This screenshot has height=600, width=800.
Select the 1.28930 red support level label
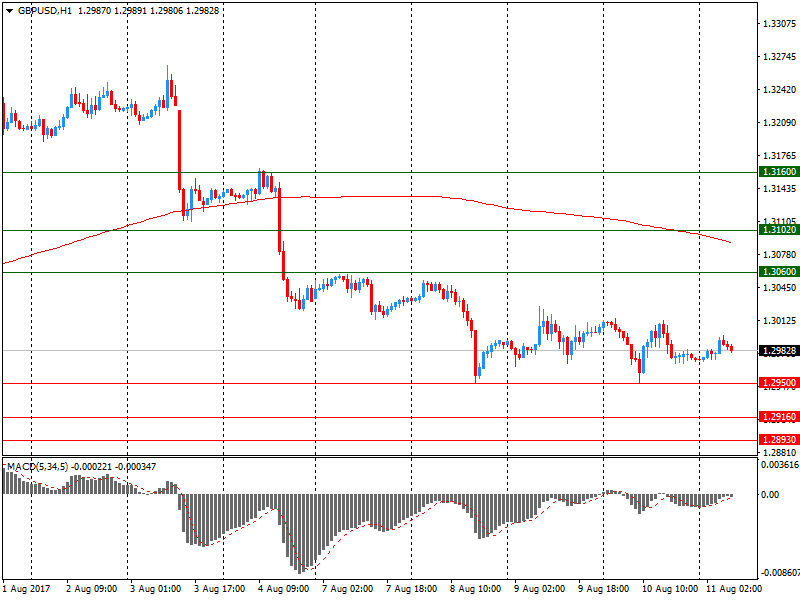pyautogui.click(x=779, y=439)
